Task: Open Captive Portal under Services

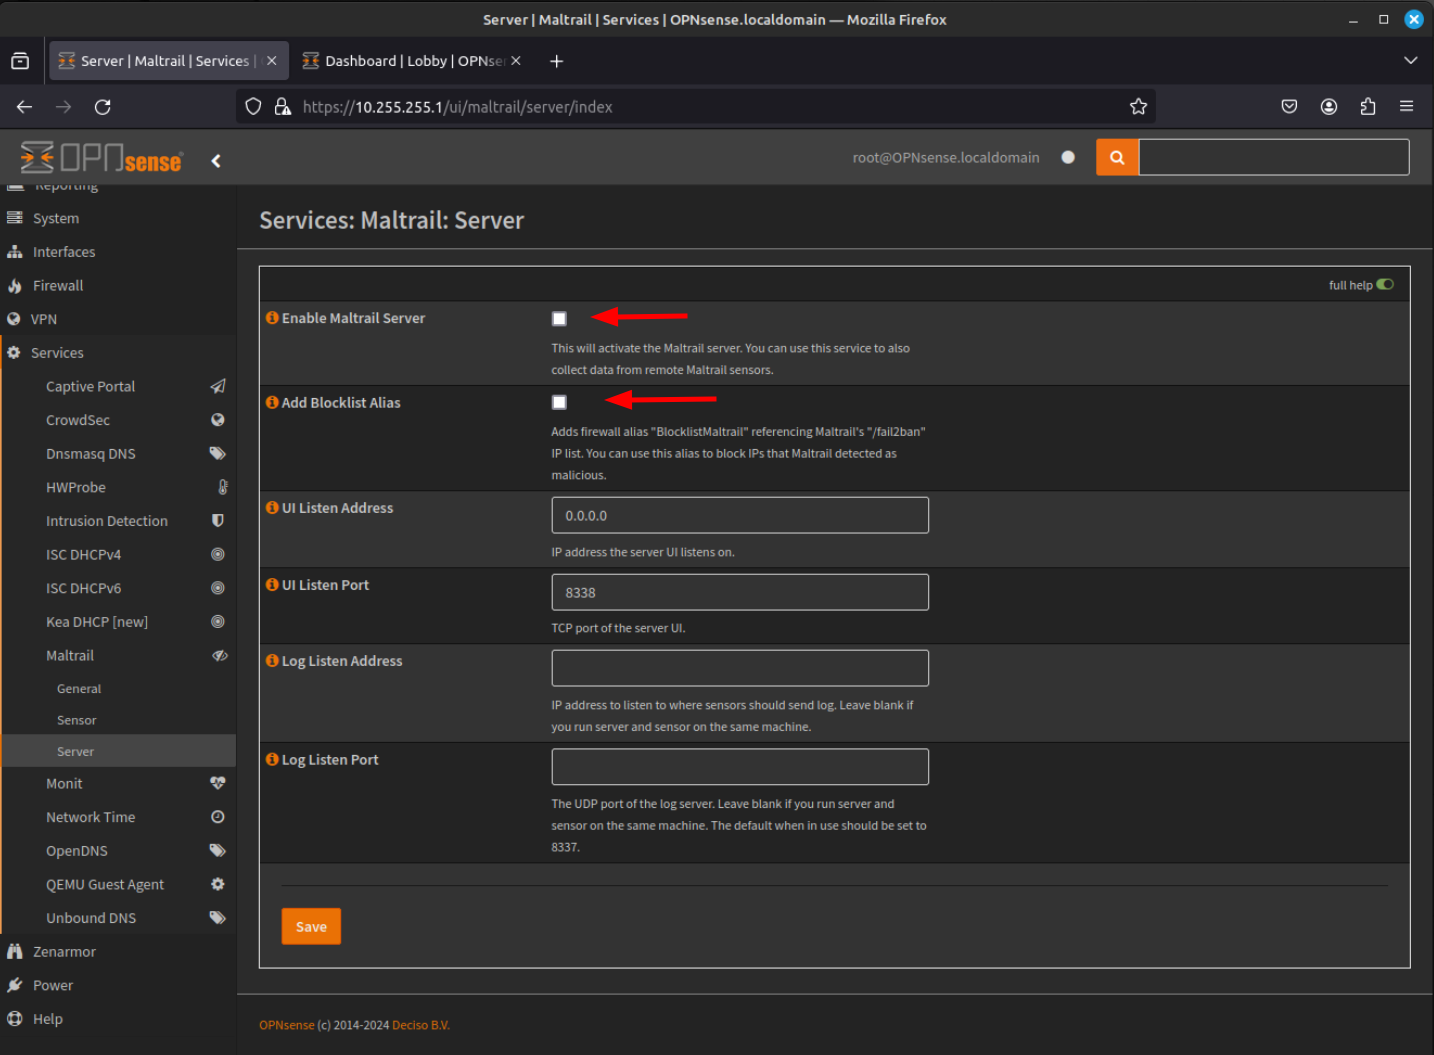Action: point(118,387)
